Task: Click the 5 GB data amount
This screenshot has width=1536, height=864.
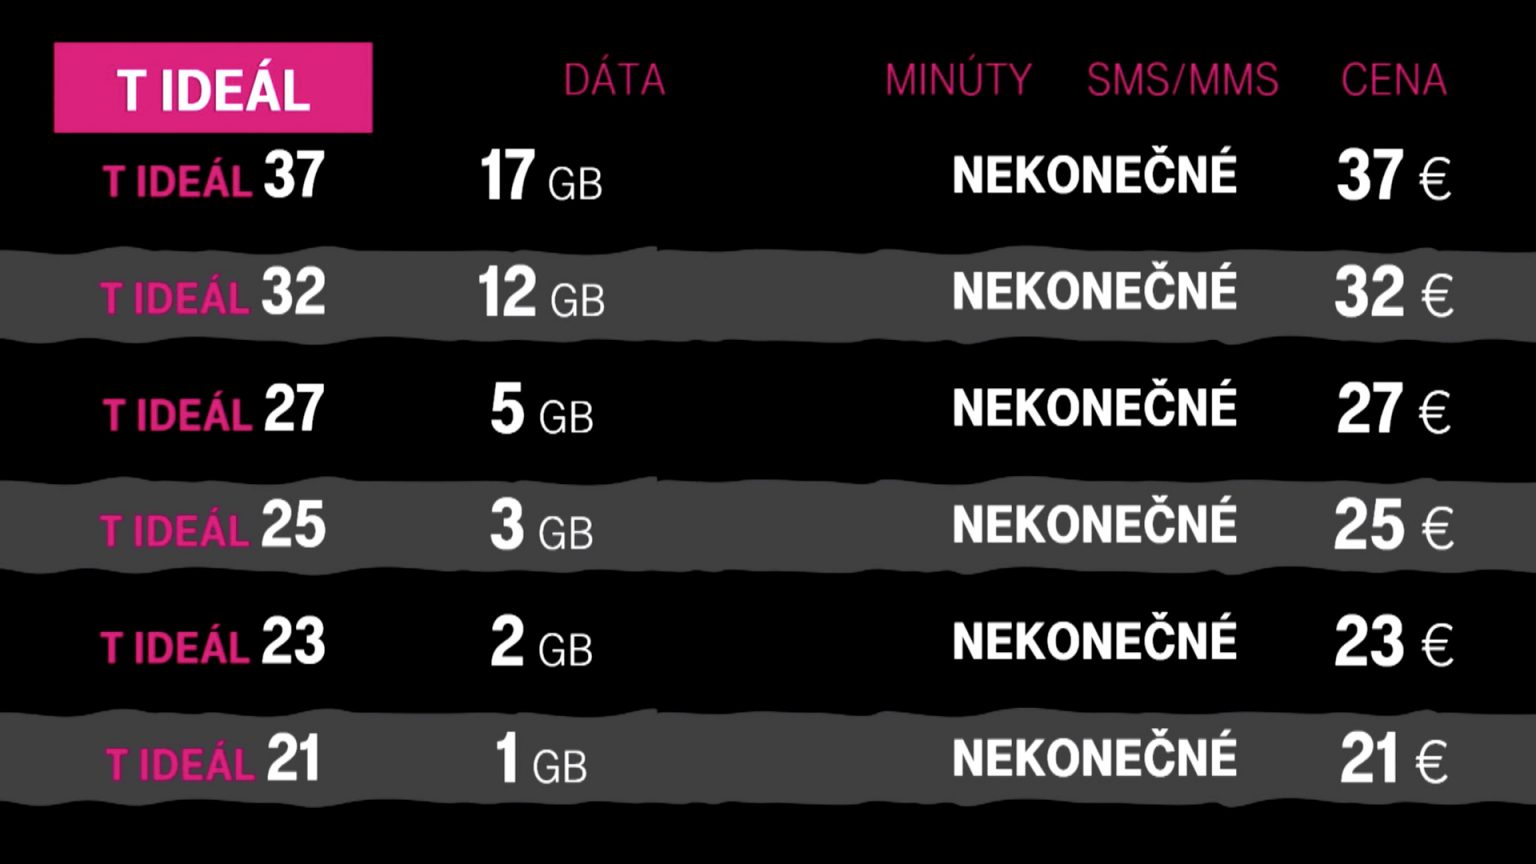Action: click(x=542, y=411)
